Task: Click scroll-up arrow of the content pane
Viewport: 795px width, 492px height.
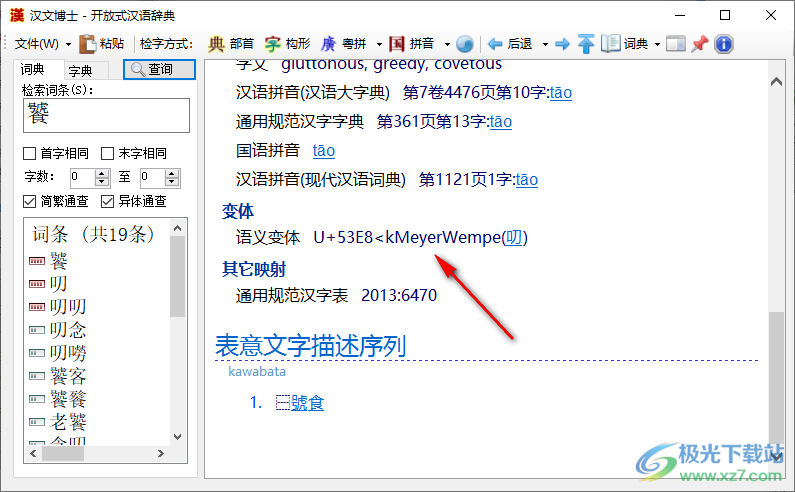Action: (x=776, y=81)
